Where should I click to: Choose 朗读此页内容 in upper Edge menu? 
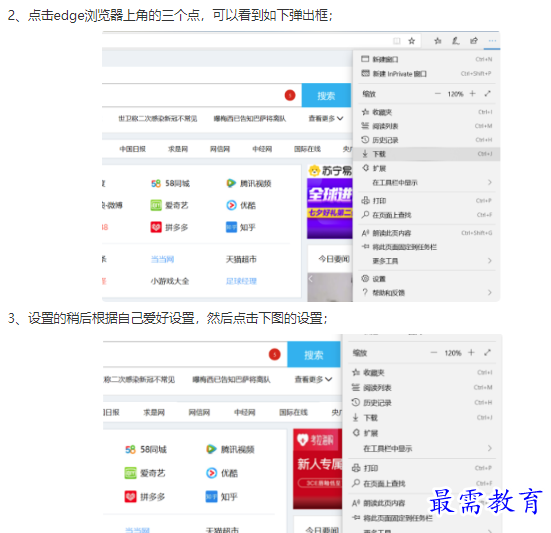click(427, 233)
